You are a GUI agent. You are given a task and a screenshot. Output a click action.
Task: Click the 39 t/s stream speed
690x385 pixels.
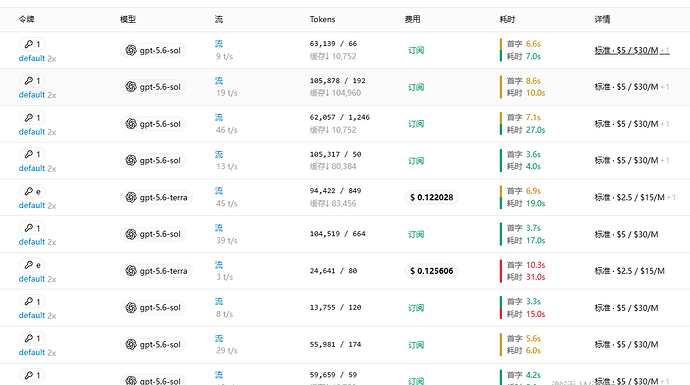(x=227, y=240)
